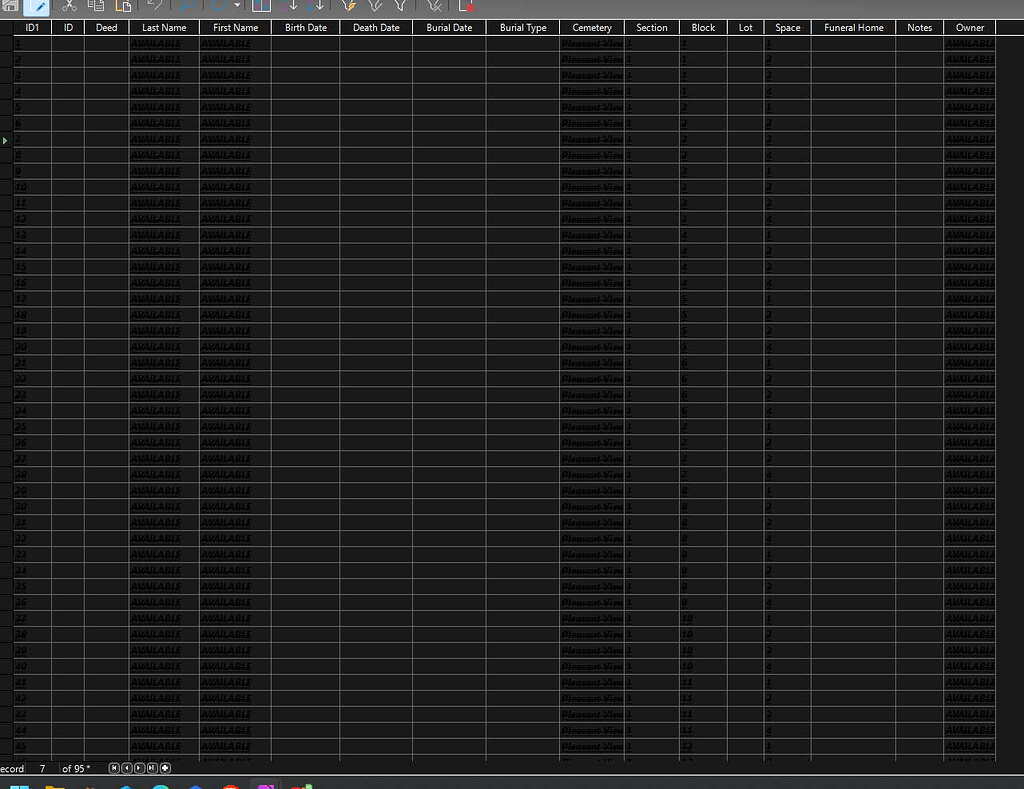Jump to the last record
The height and width of the screenshot is (789, 1024).
point(152,768)
